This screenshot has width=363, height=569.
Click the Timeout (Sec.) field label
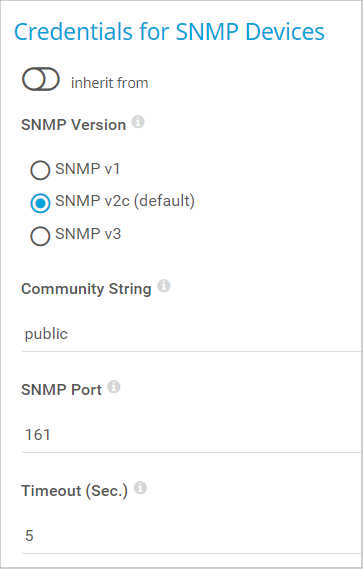(74, 491)
